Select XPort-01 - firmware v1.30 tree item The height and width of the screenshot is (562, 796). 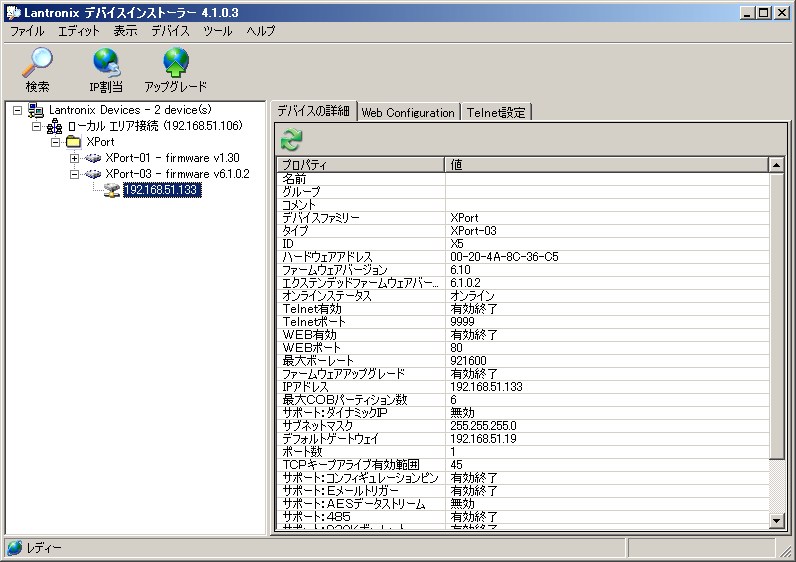173,158
